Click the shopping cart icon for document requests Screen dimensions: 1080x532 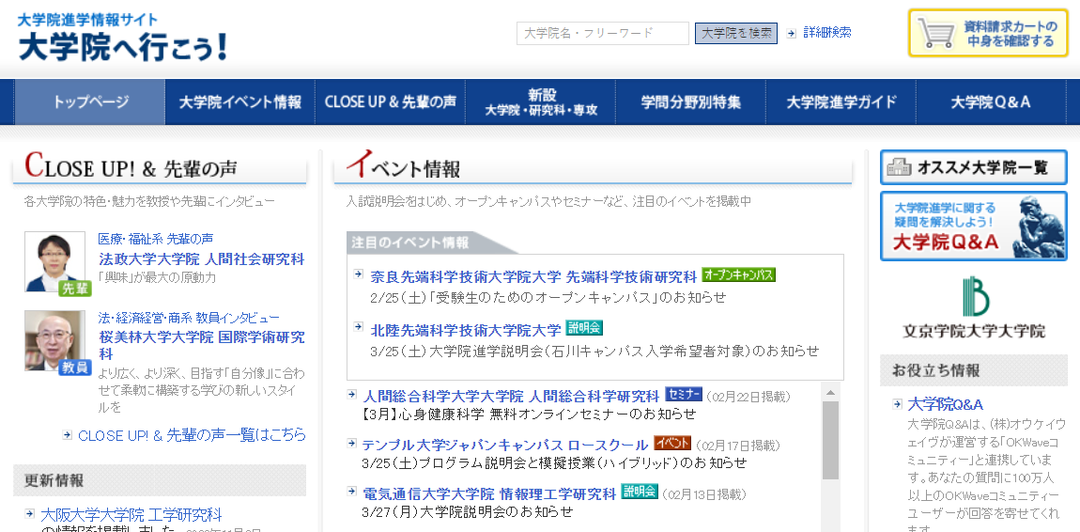pos(936,33)
